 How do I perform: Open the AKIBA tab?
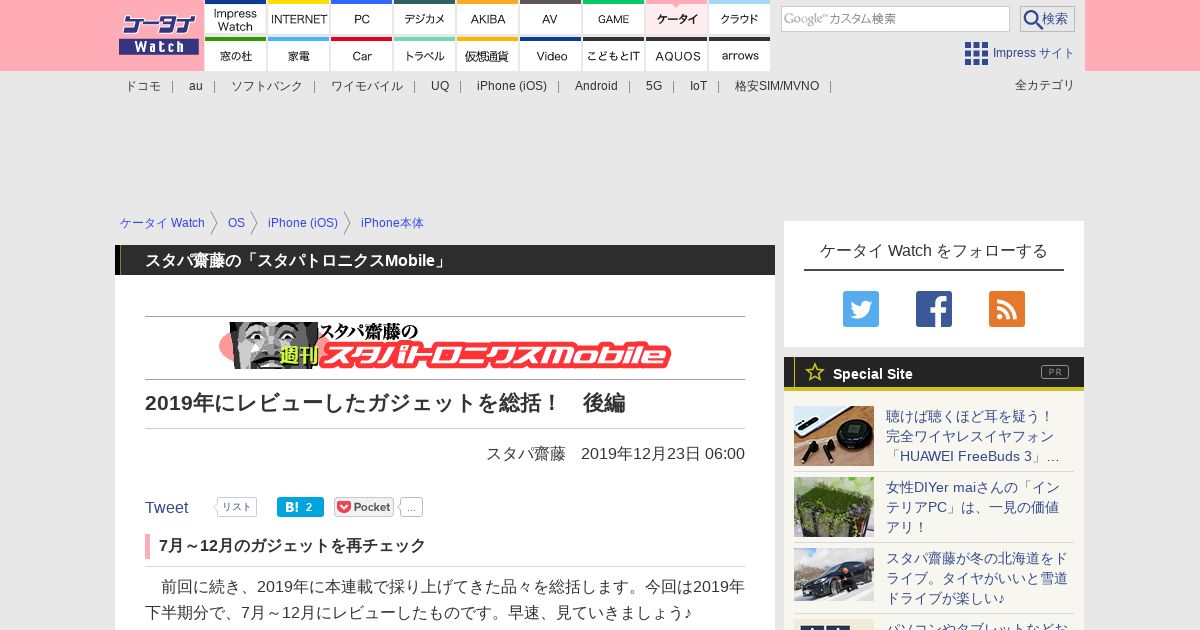point(488,18)
